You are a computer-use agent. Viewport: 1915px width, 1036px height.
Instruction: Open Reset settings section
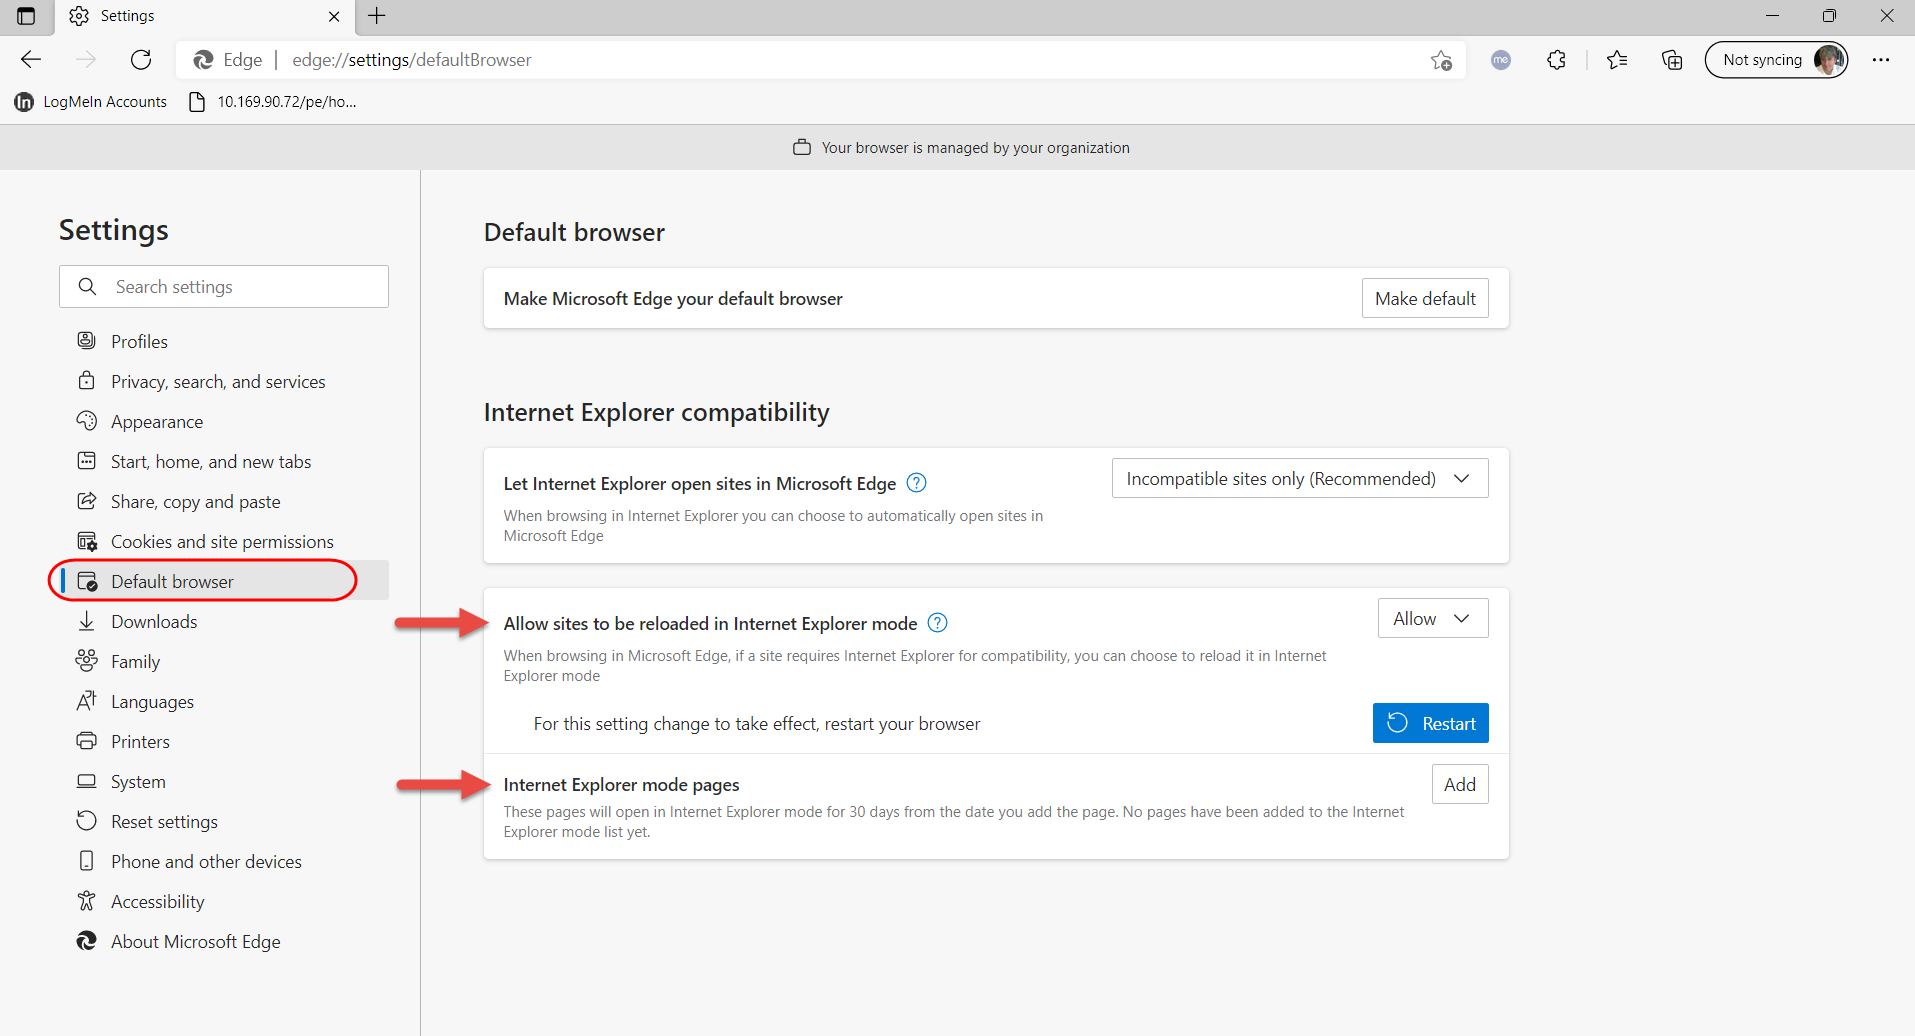point(224,821)
